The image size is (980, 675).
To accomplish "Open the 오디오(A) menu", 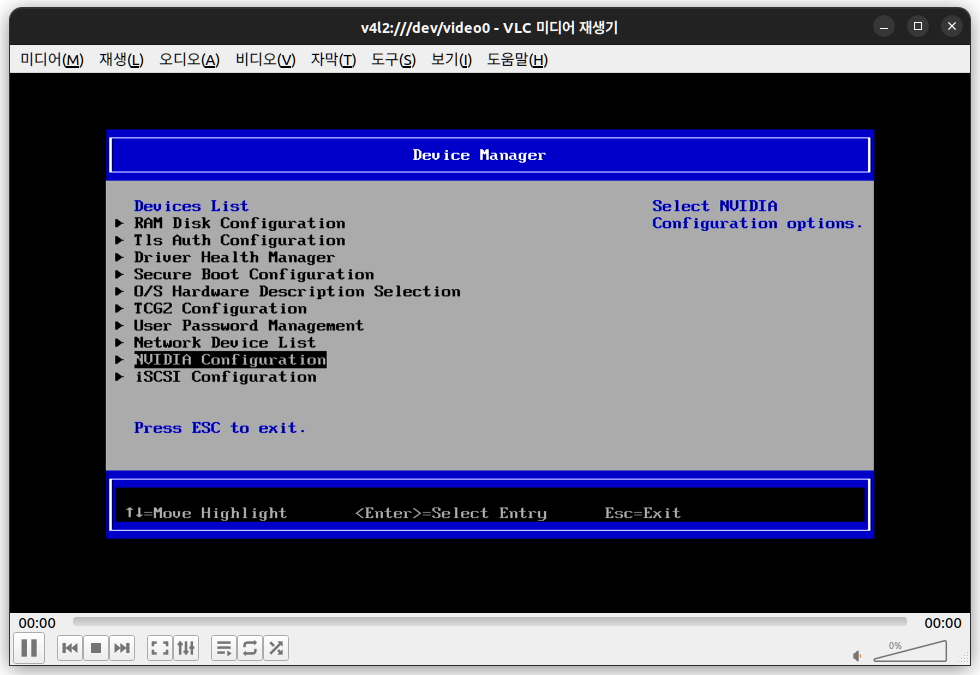I will tap(189, 59).
